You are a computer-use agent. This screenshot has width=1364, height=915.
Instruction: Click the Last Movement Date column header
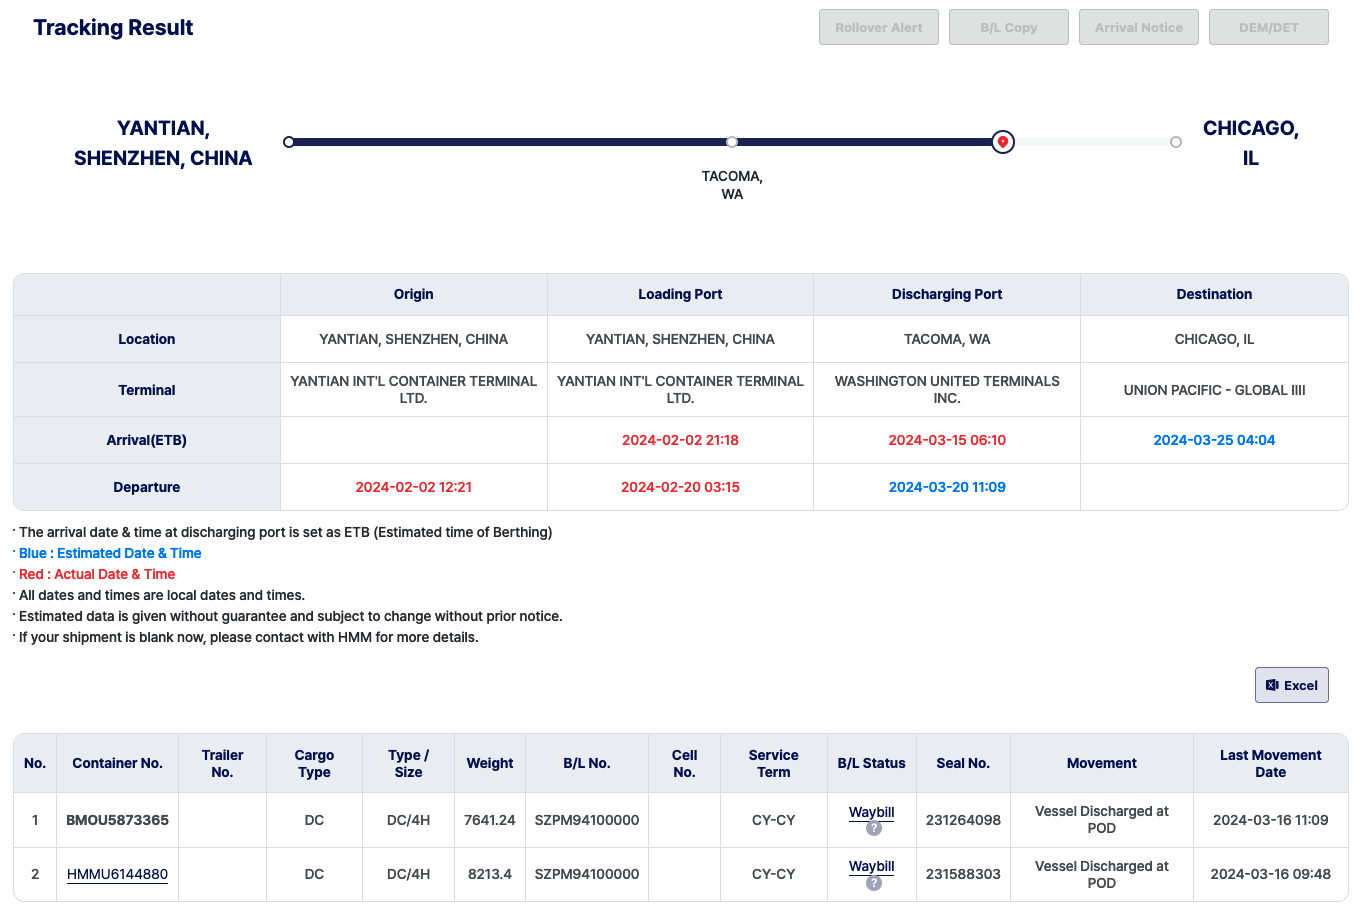click(1270, 763)
